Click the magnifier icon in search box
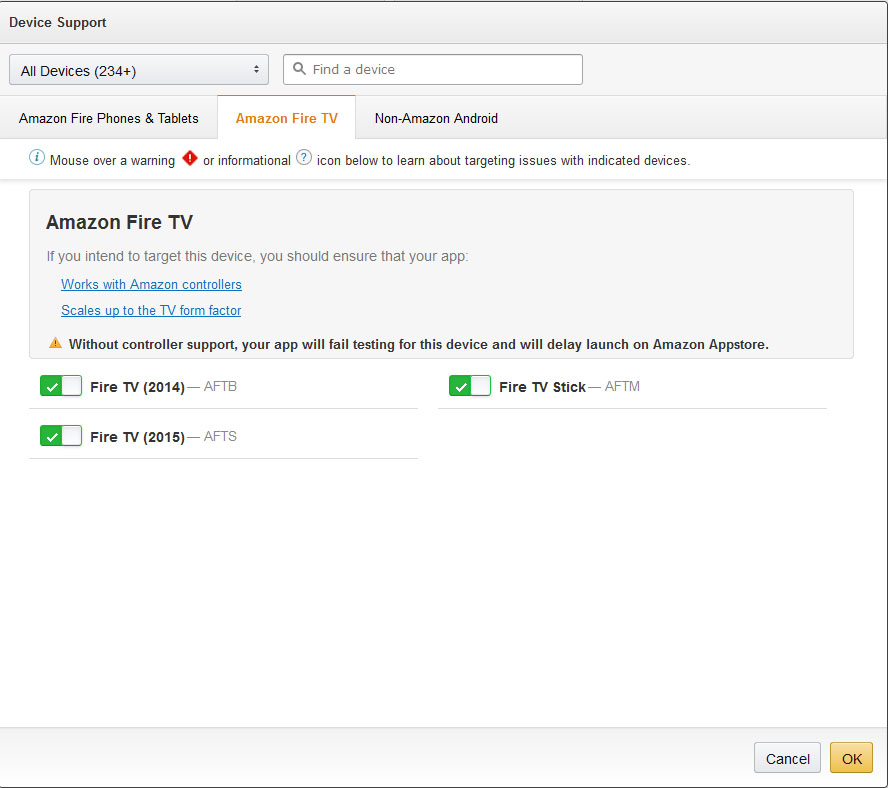 tap(299, 69)
